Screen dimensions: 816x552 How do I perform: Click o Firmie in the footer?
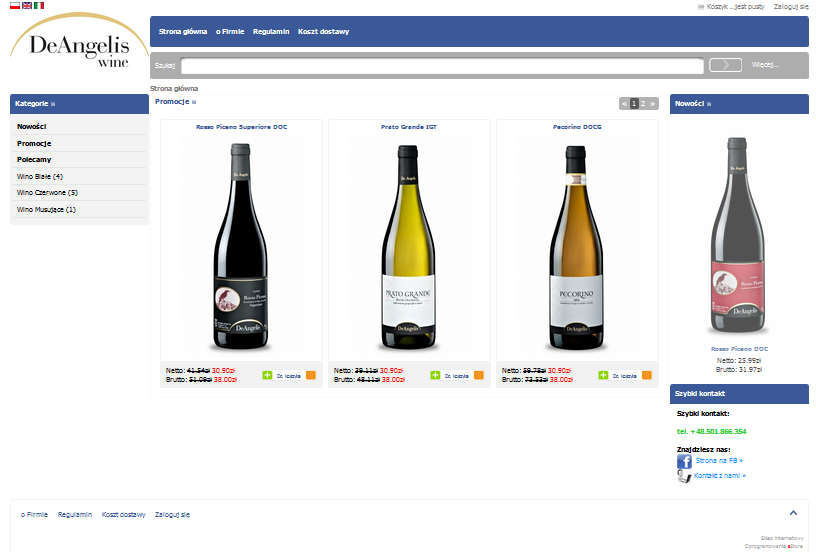[x=34, y=515]
